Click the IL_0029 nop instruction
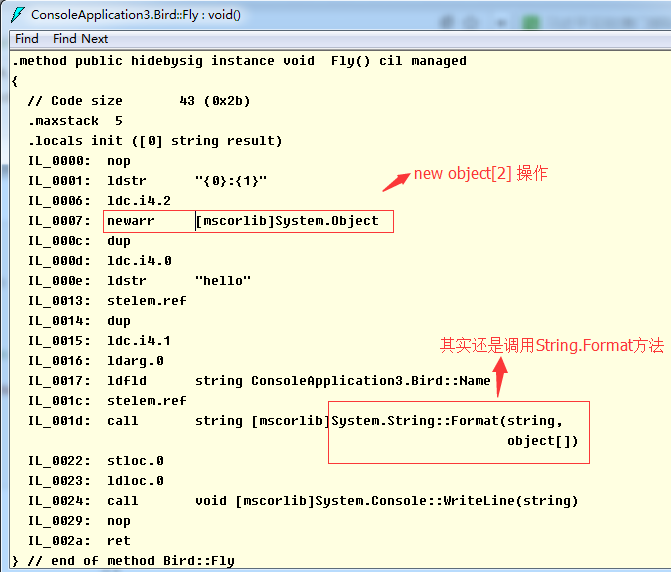The width and height of the screenshot is (671, 572). coord(79,521)
